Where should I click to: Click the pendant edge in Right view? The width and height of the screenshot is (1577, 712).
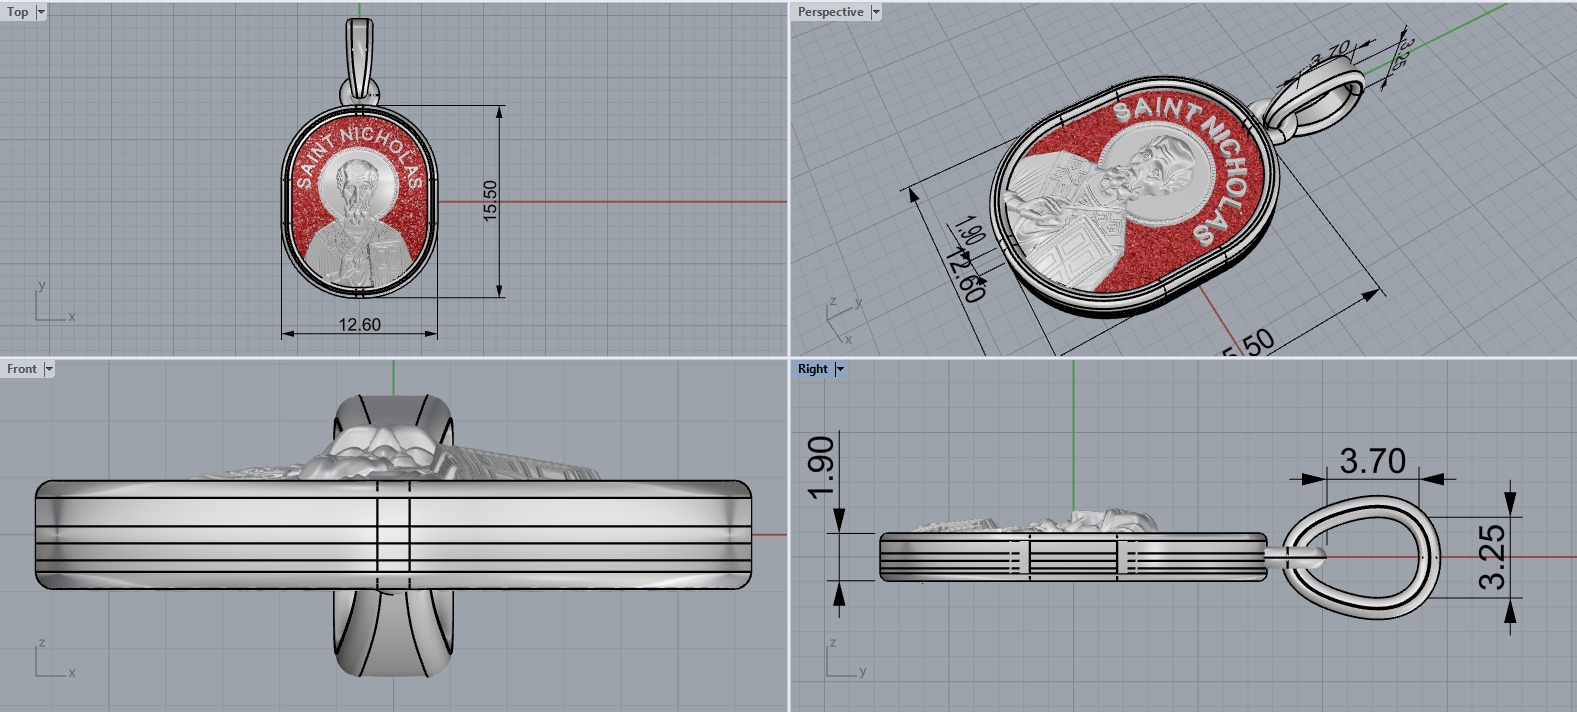tap(1072, 557)
